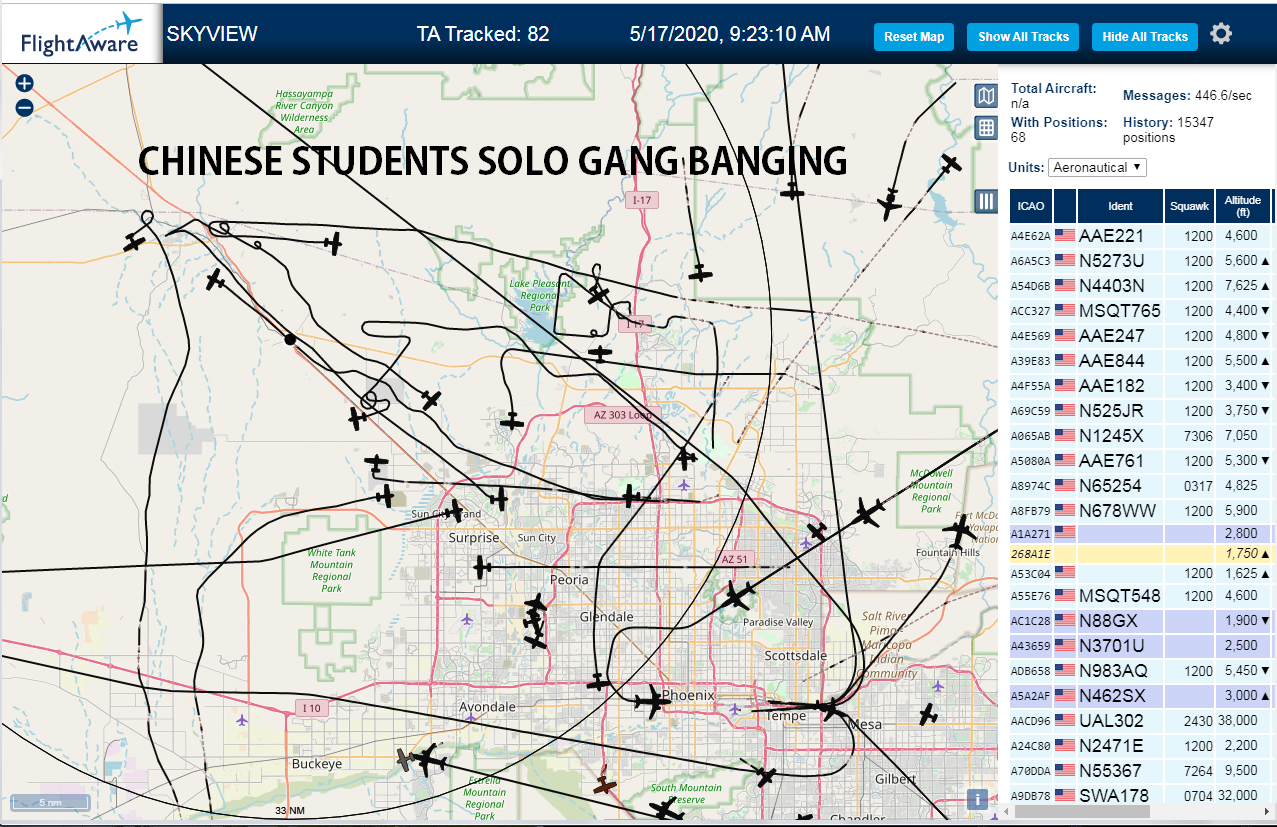Click the Lake Pleasant Regional Park map label
Screen dimensions: 1277x827
pyautogui.click(x=539, y=296)
